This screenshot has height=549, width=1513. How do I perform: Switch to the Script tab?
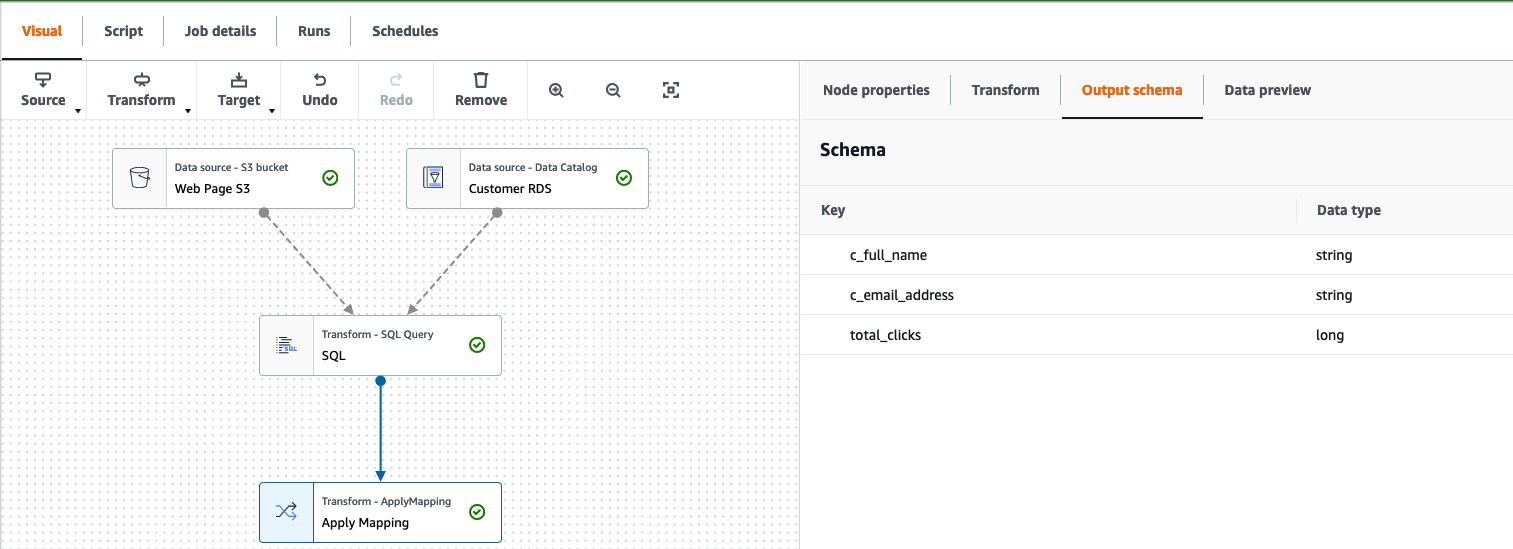point(124,31)
